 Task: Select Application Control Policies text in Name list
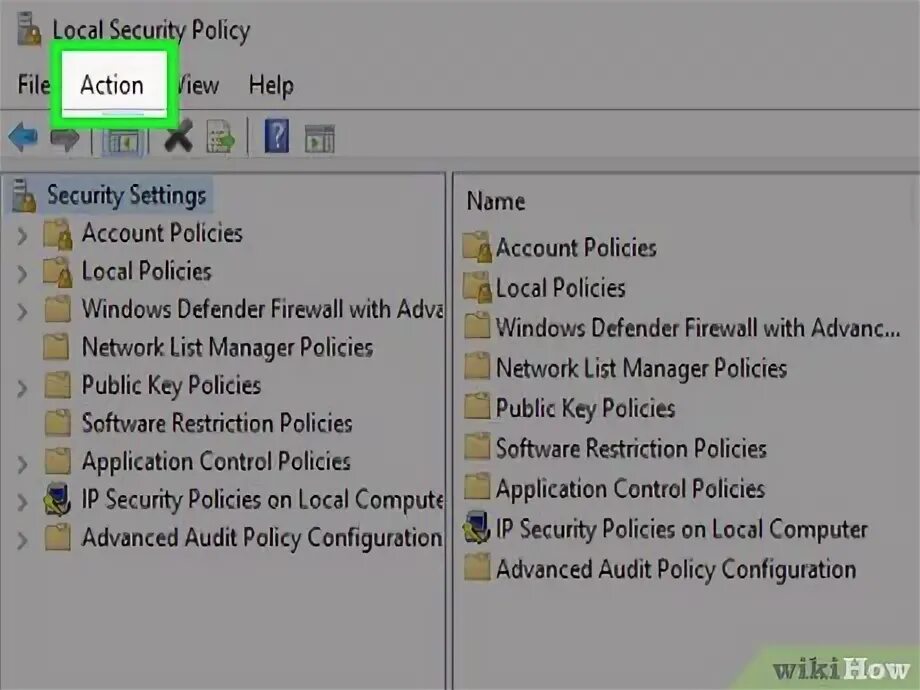click(631, 489)
